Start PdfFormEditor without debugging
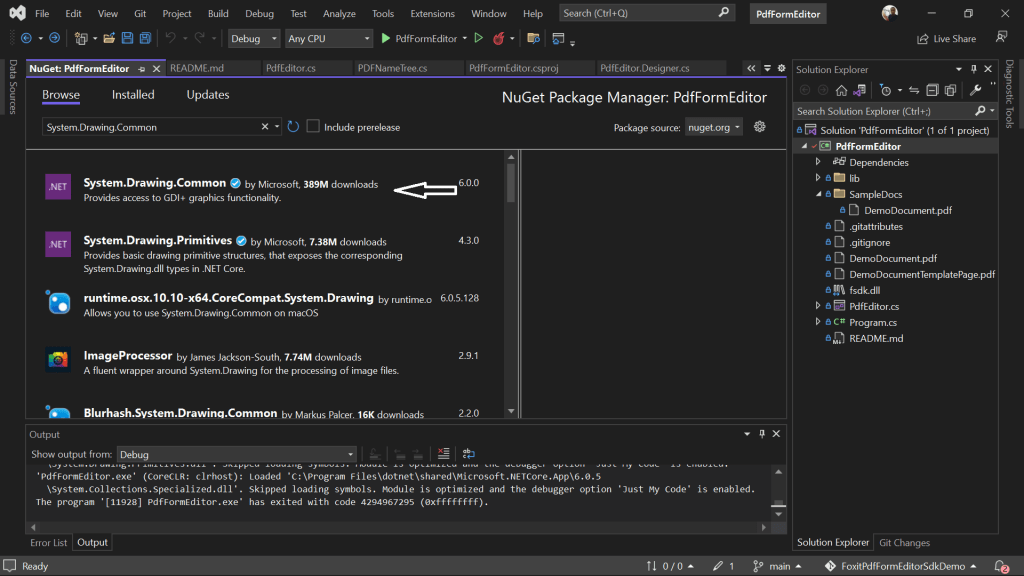The height and width of the screenshot is (576, 1024). [x=479, y=39]
